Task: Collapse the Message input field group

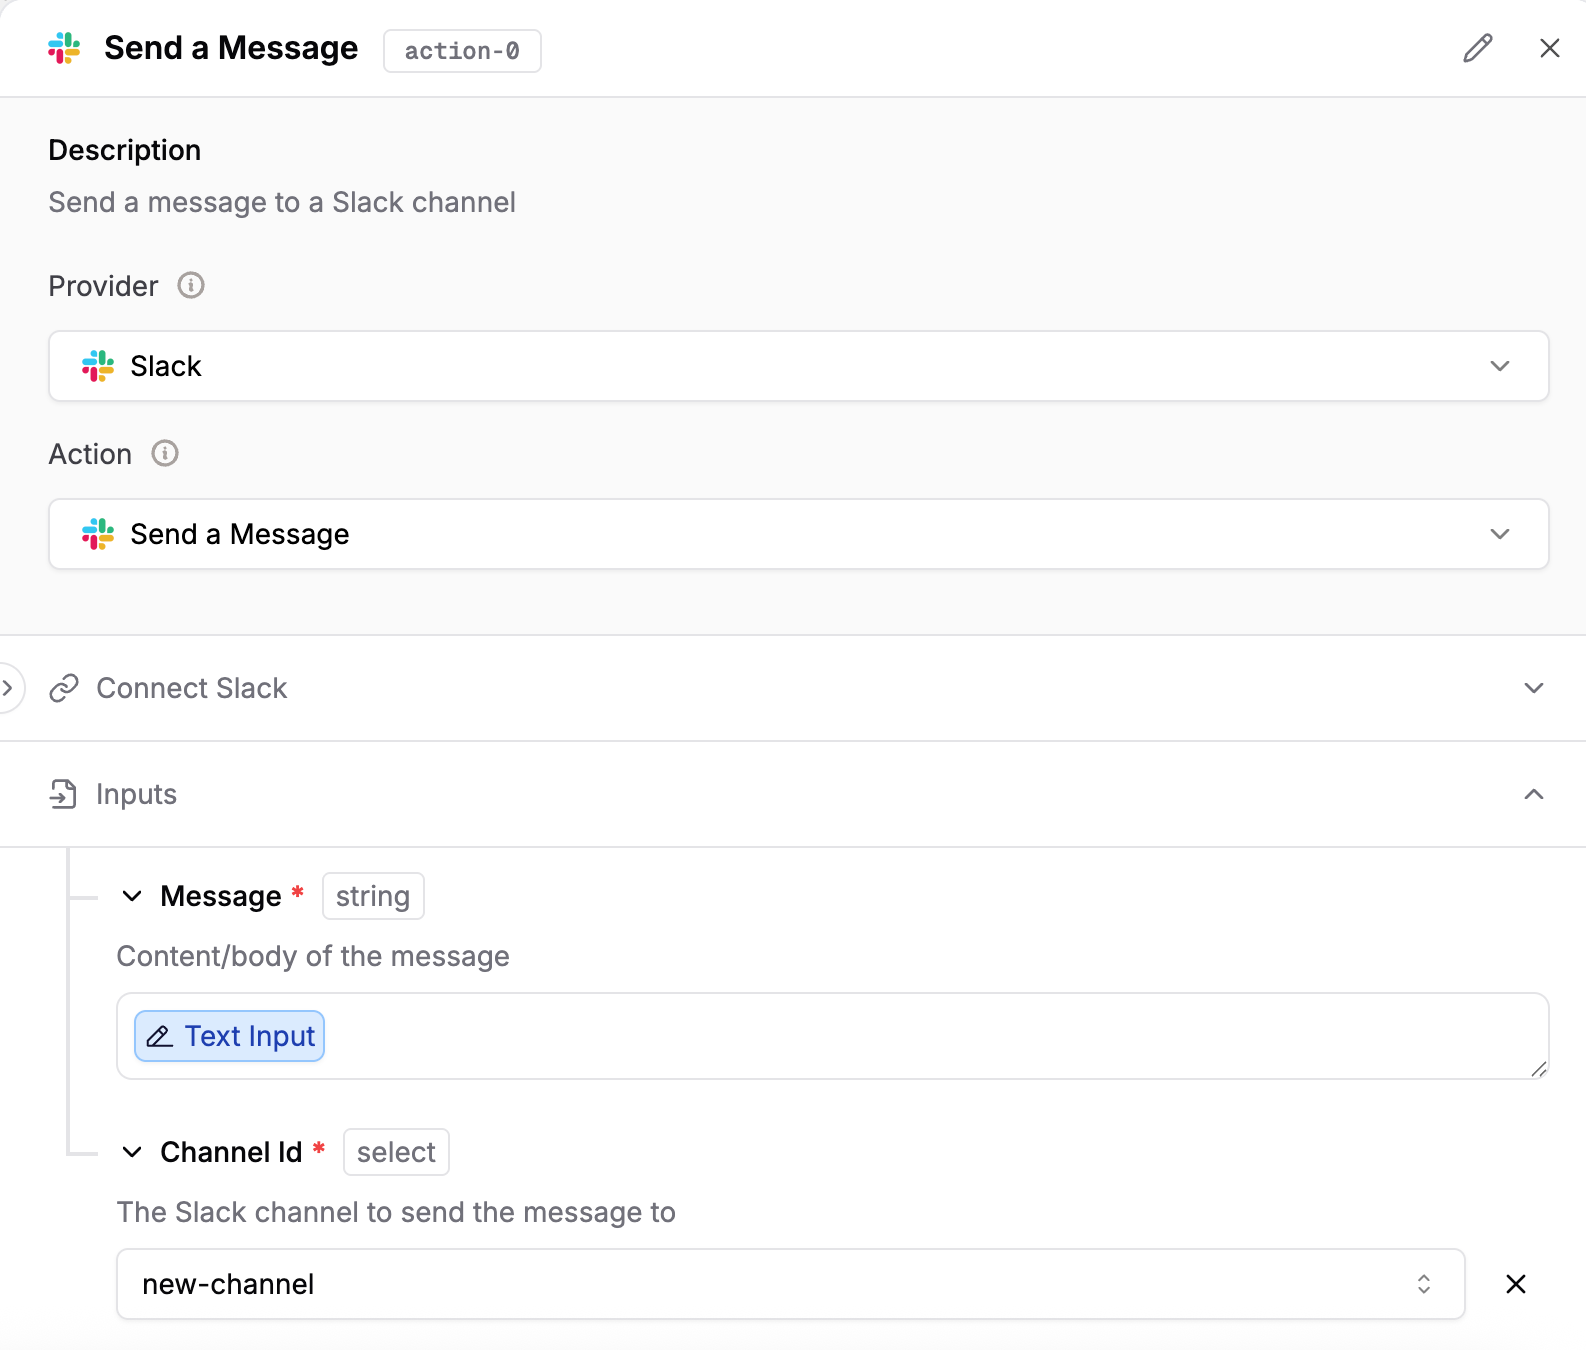Action: [132, 896]
